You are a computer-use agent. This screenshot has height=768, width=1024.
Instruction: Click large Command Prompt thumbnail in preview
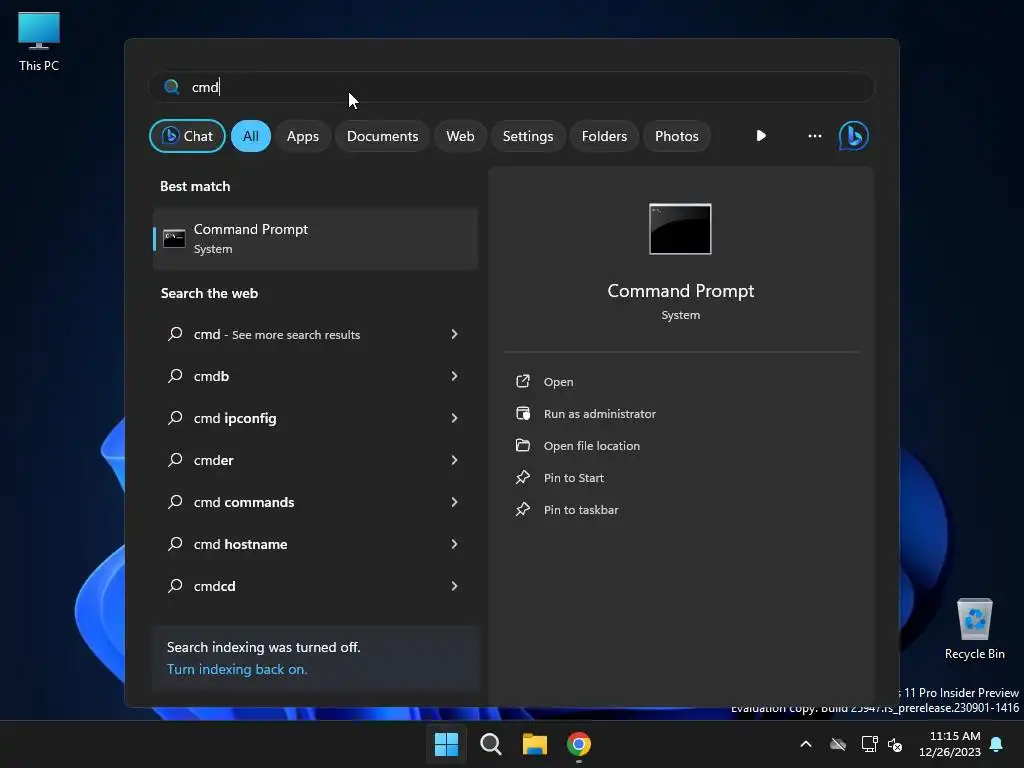click(x=680, y=229)
